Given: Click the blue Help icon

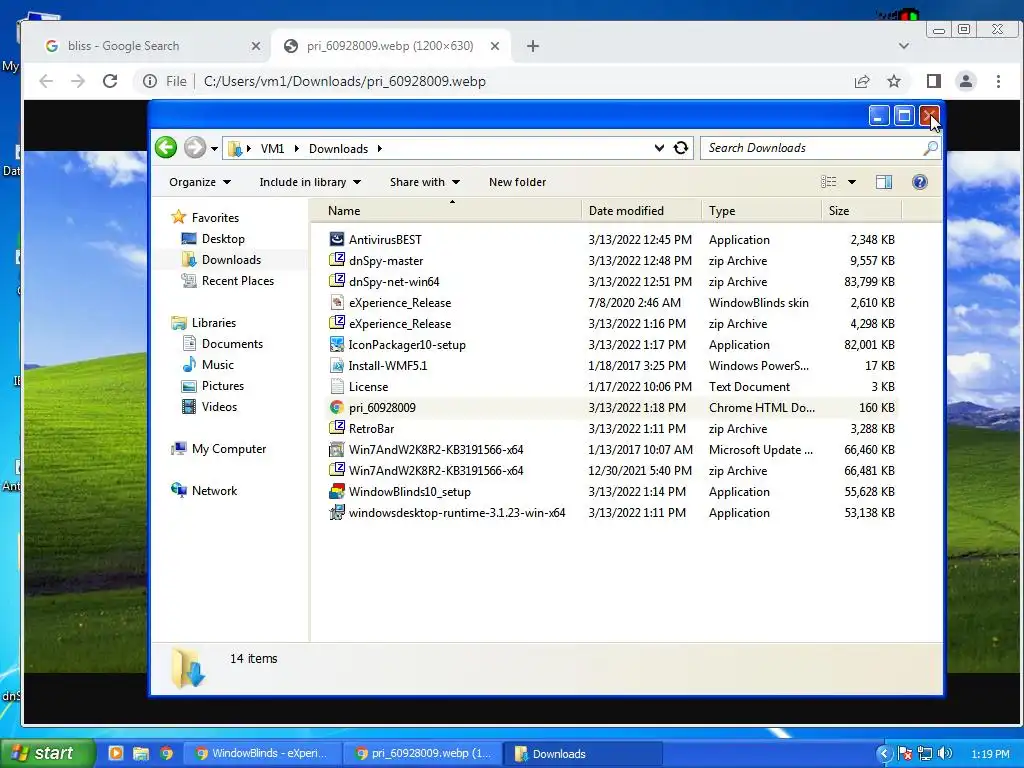Looking at the screenshot, I should tap(920, 182).
